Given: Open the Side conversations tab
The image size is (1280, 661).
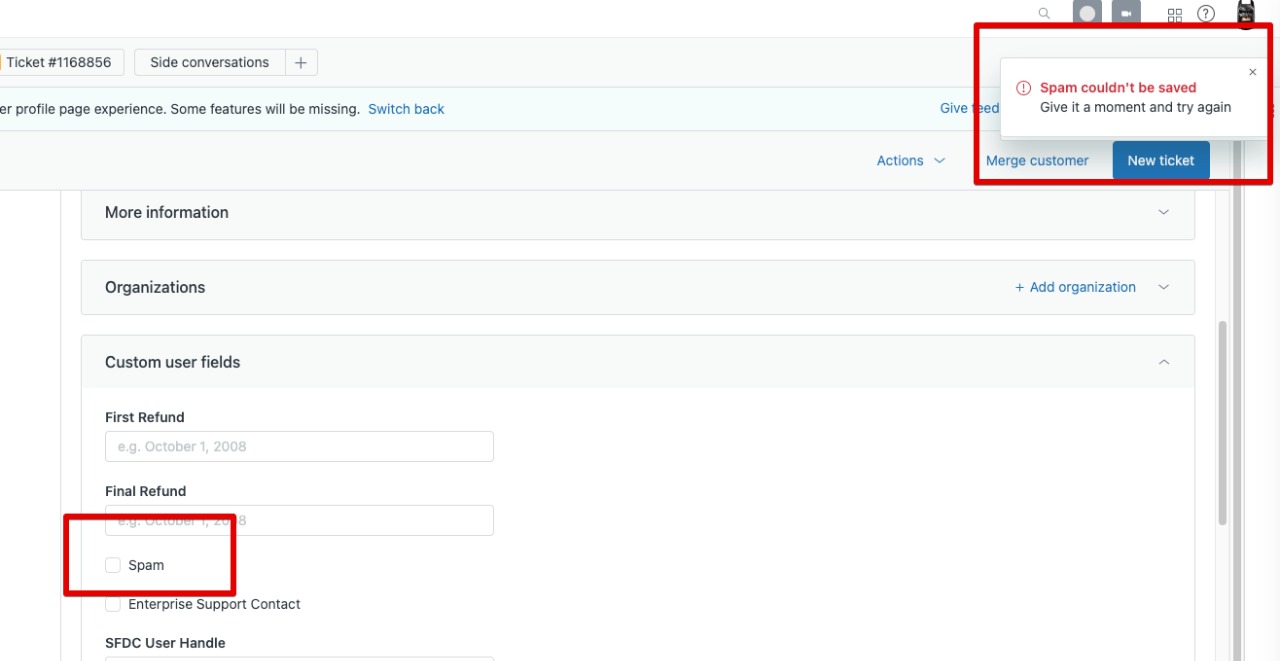Looking at the screenshot, I should pos(209,62).
